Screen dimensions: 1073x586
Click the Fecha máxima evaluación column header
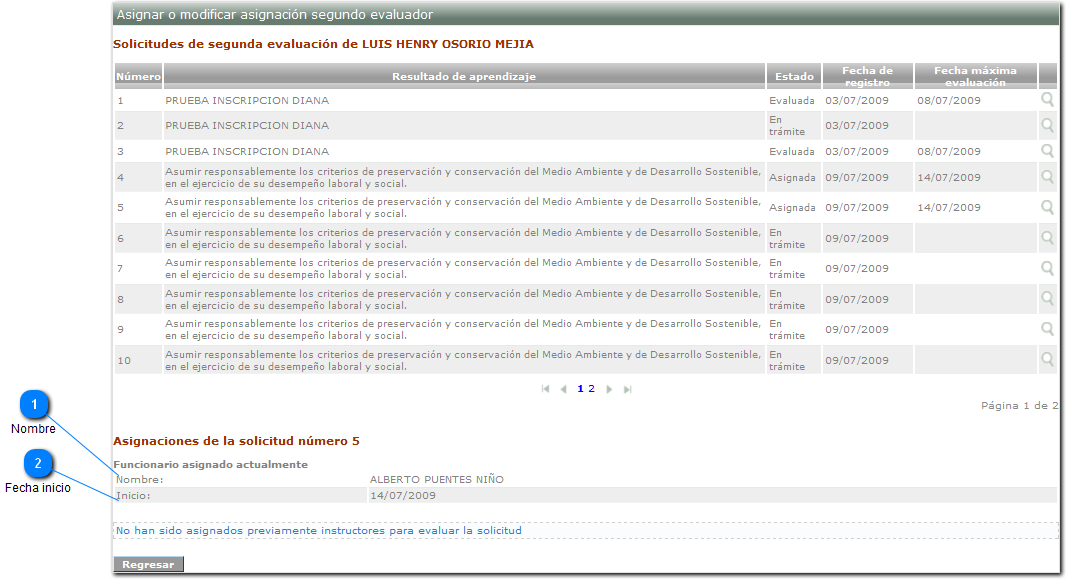(975, 76)
